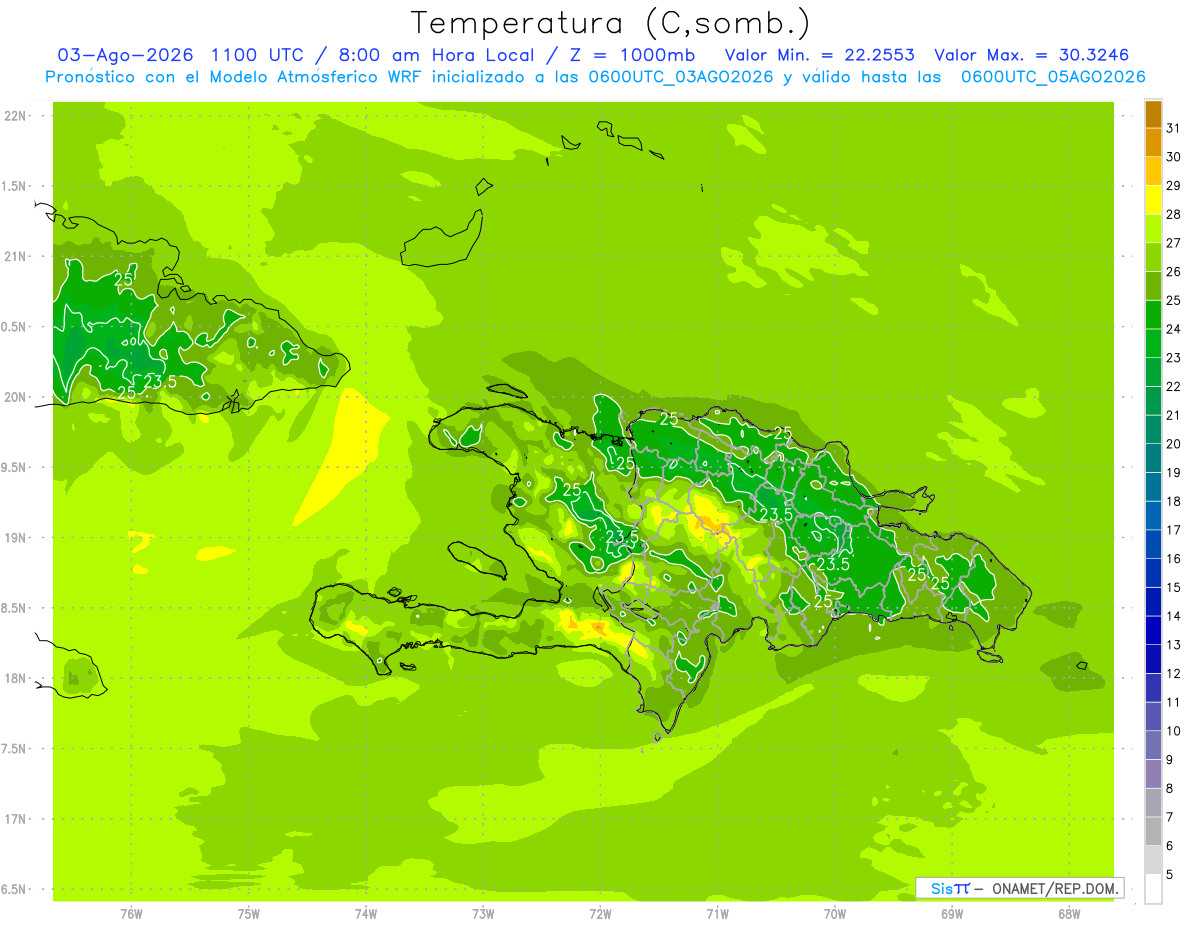Click the colorbar label "28"
This screenshot has width=1200, height=927.
coord(1174,214)
